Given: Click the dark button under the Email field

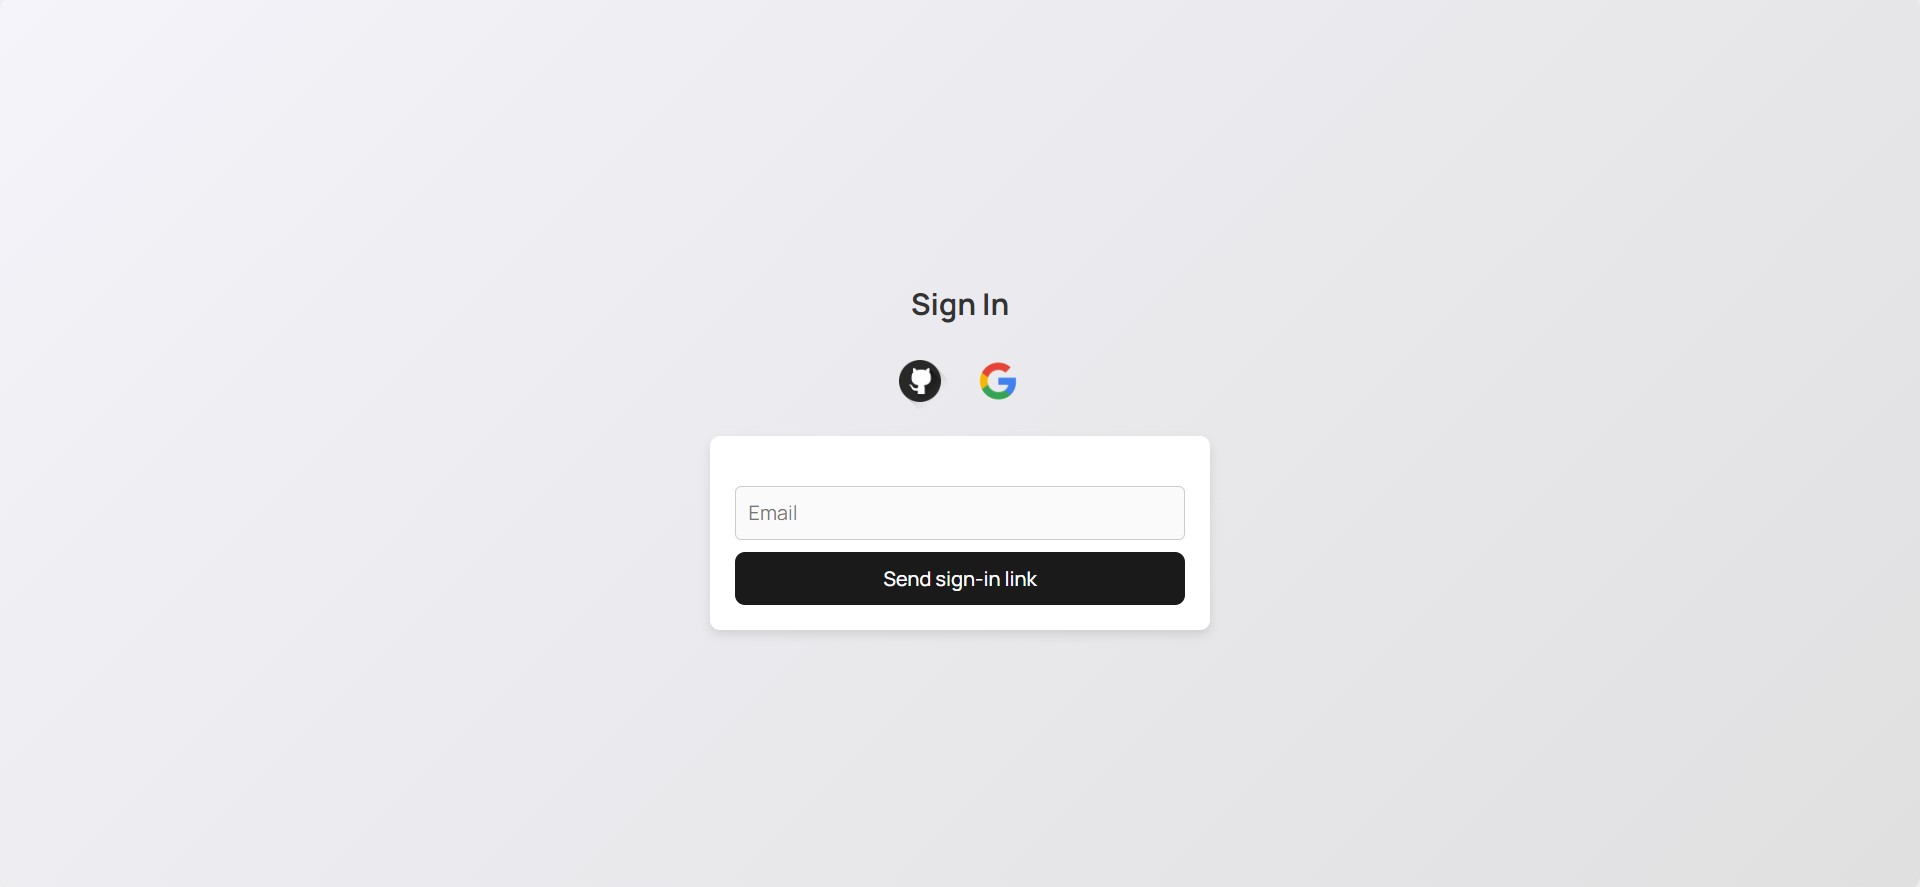Looking at the screenshot, I should [x=960, y=578].
